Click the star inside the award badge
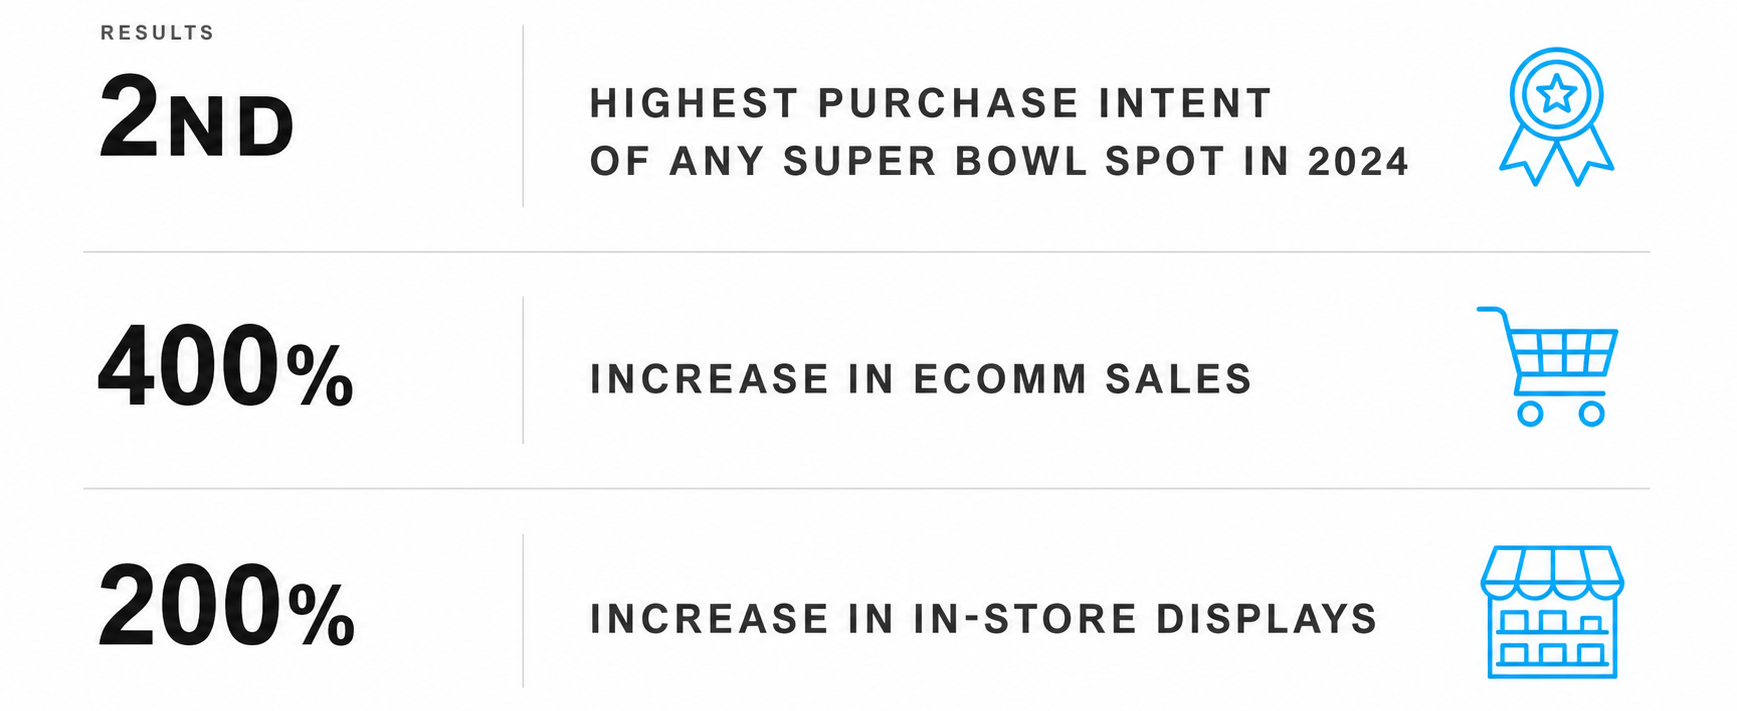 click(1556, 95)
